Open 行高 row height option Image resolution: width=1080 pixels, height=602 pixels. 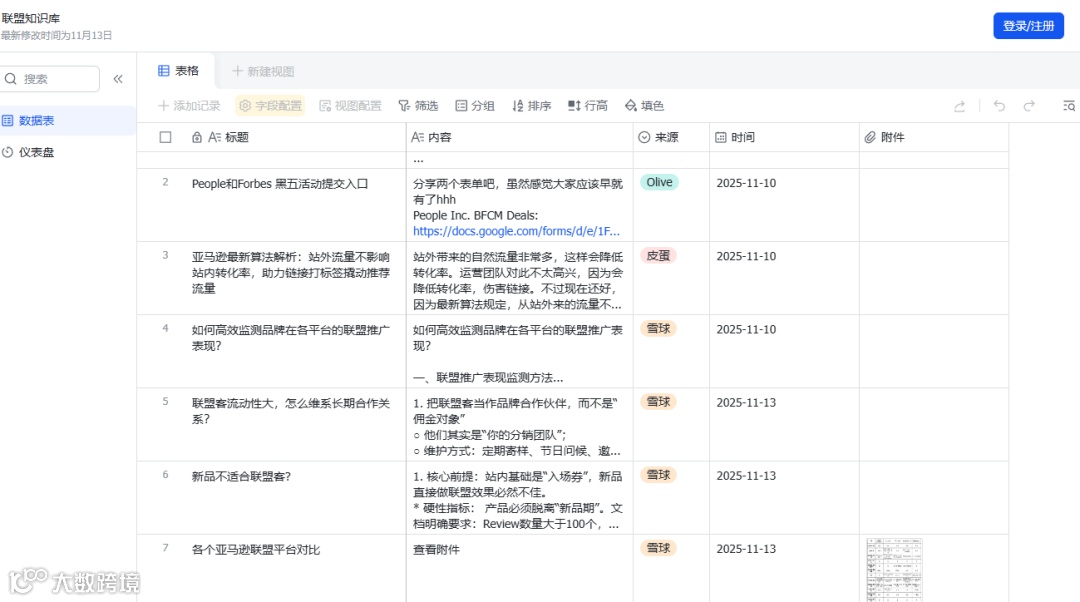pos(588,106)
